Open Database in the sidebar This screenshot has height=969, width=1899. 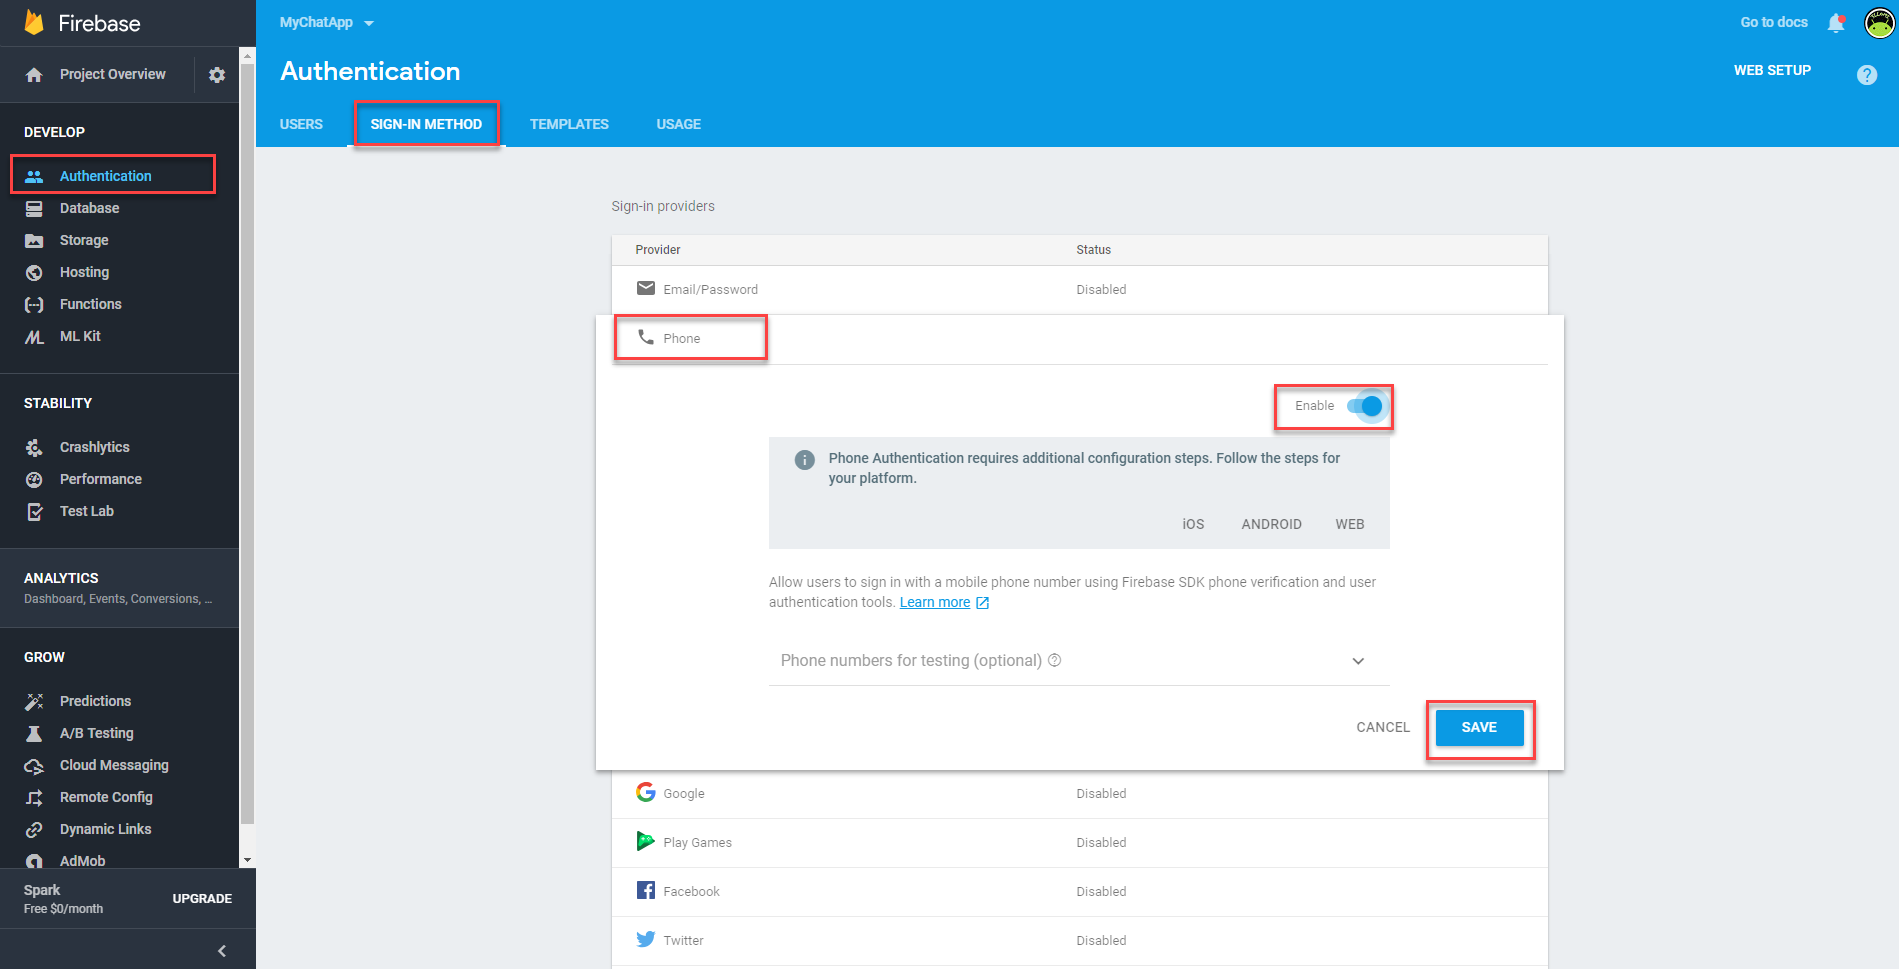[89, 208]
